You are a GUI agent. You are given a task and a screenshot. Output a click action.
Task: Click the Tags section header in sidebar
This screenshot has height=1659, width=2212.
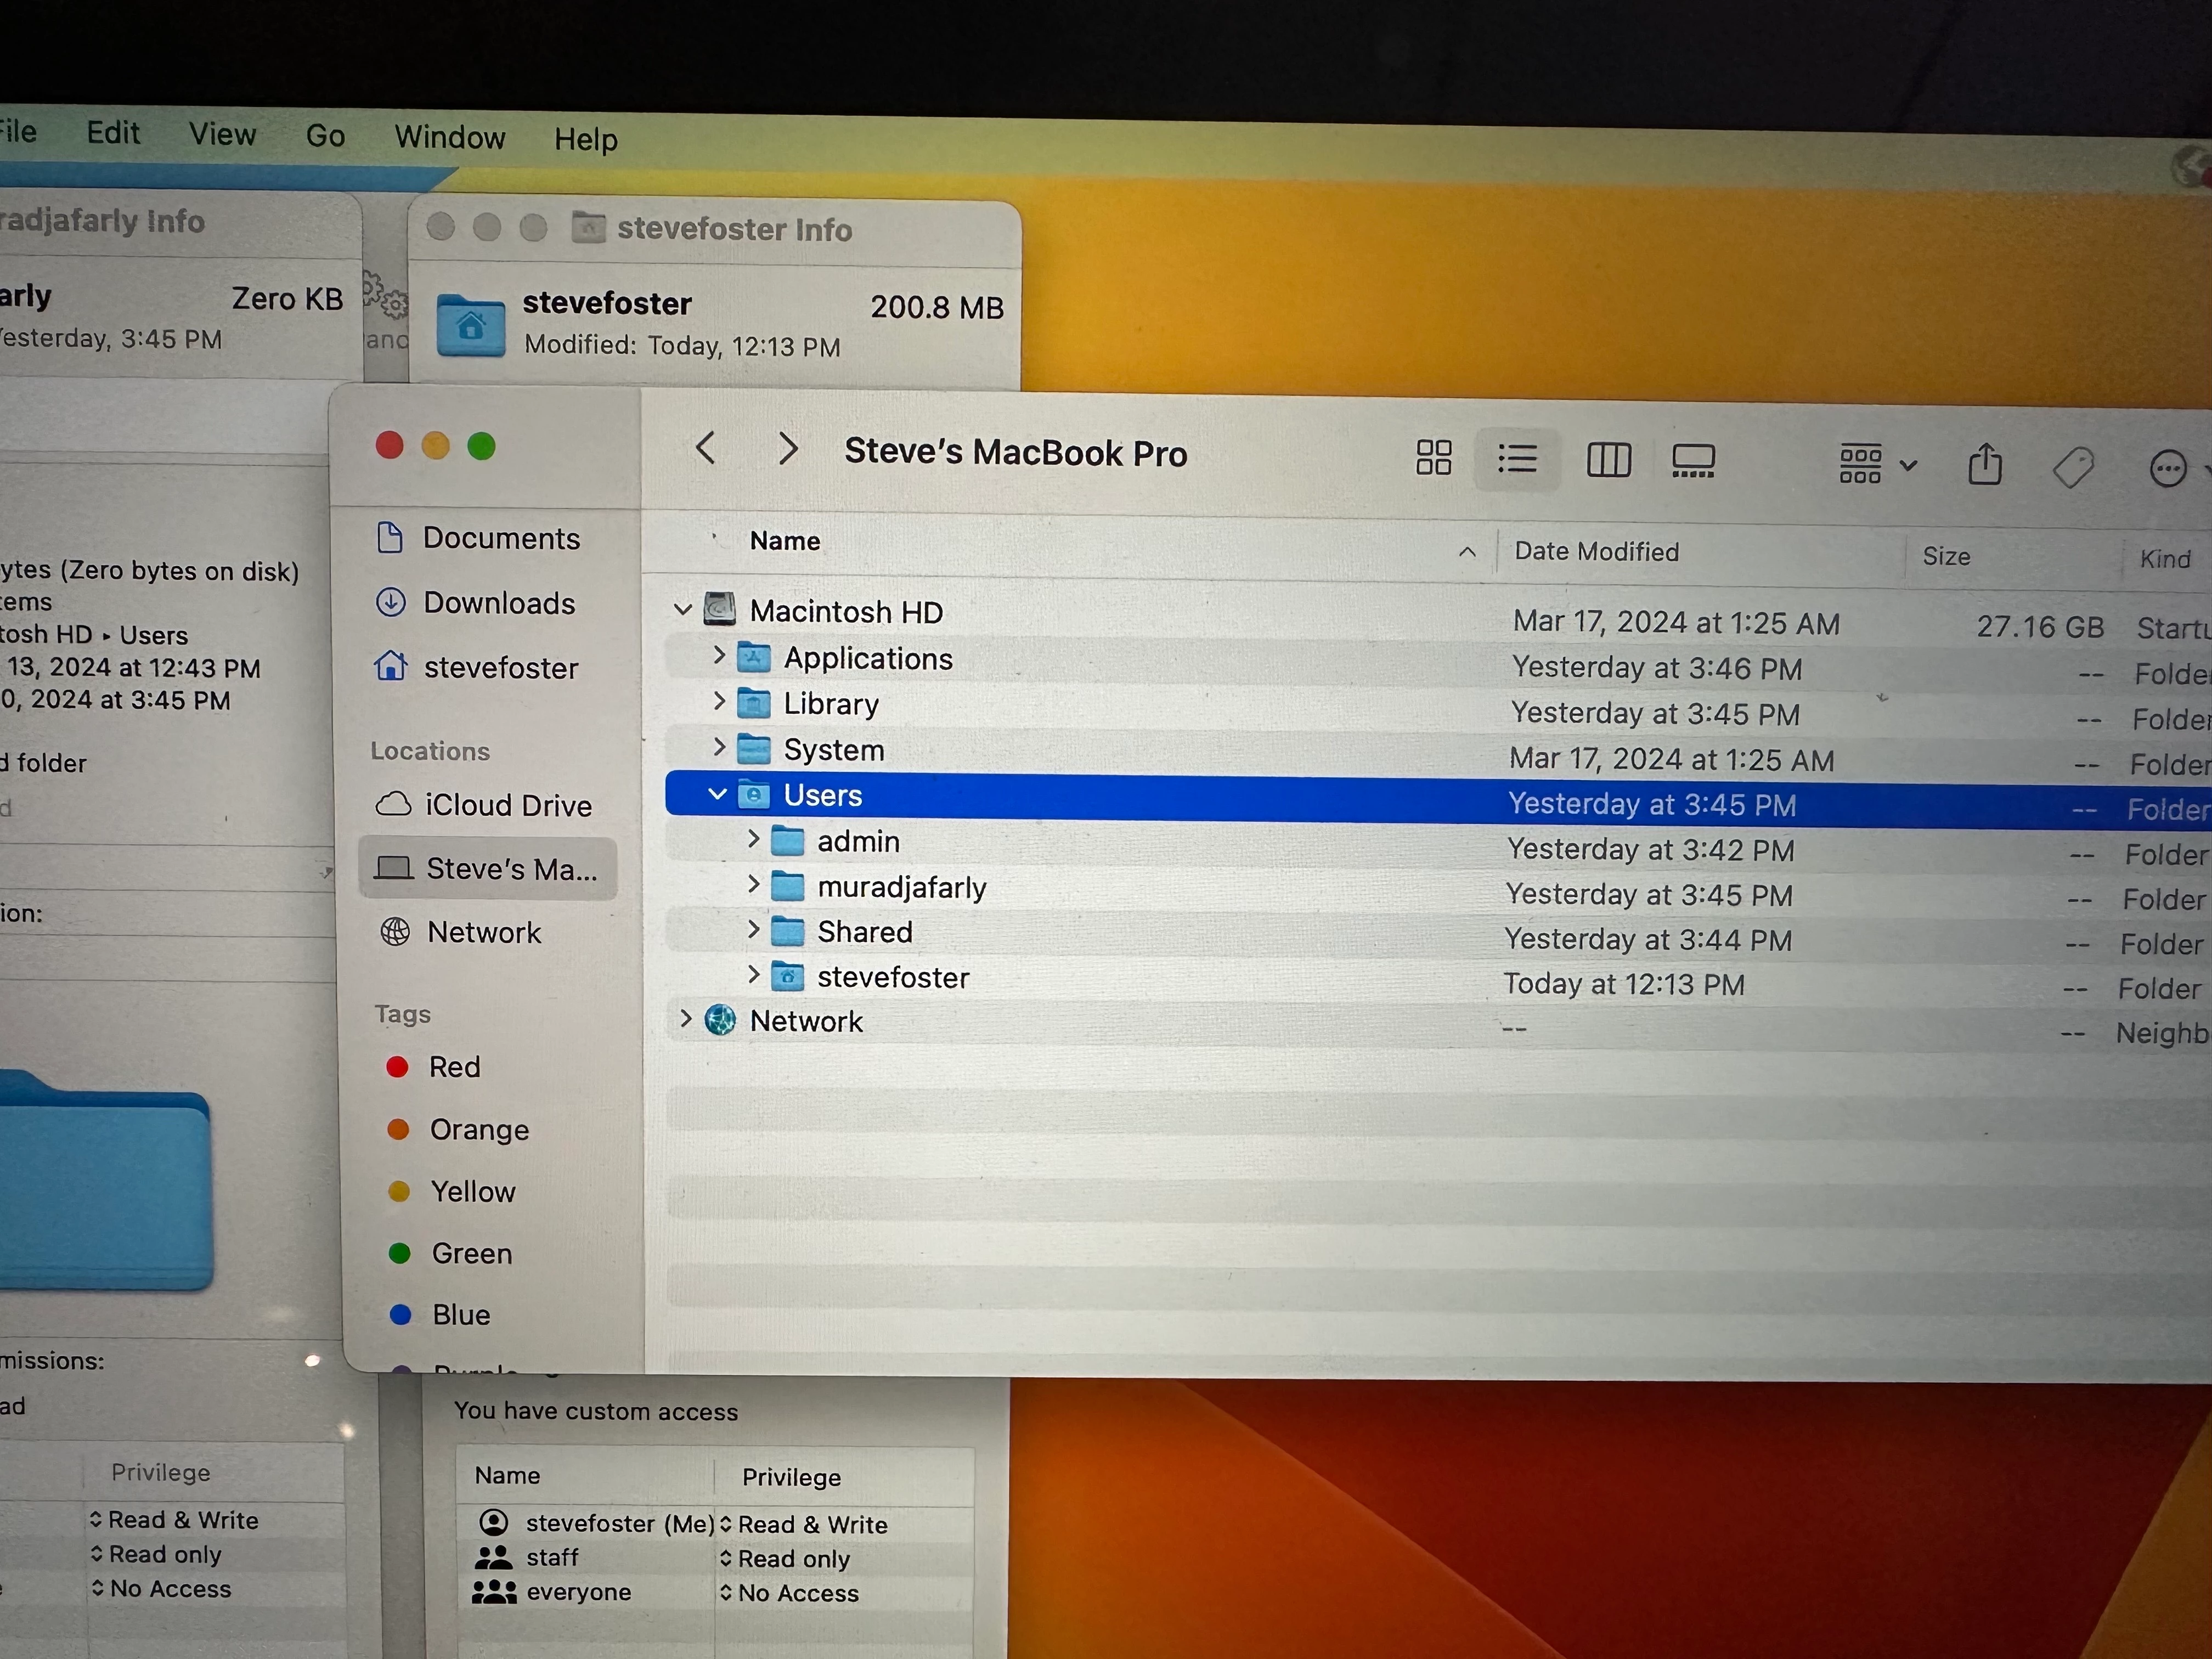(403, 1014)
